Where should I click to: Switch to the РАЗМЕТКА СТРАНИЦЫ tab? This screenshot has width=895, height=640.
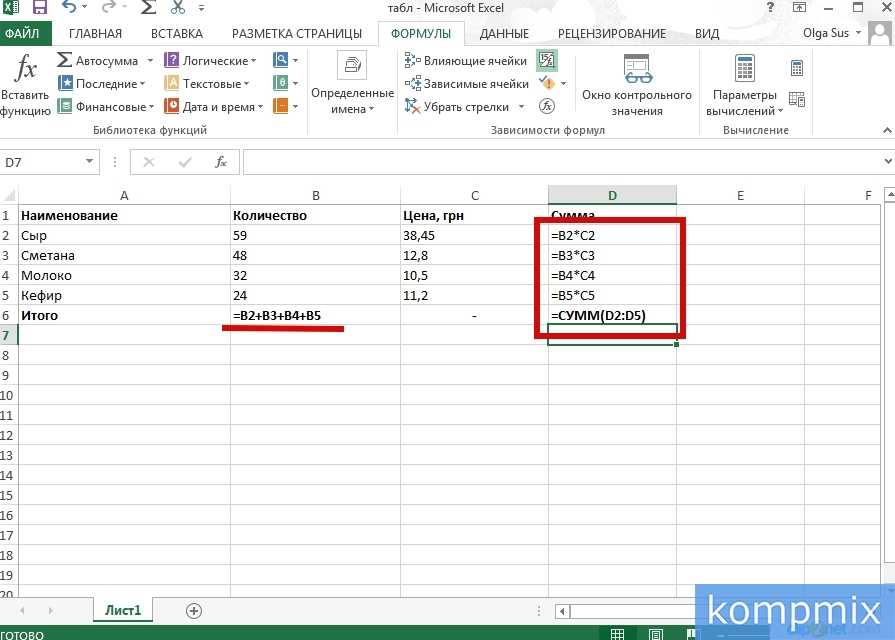pos(297,34)
